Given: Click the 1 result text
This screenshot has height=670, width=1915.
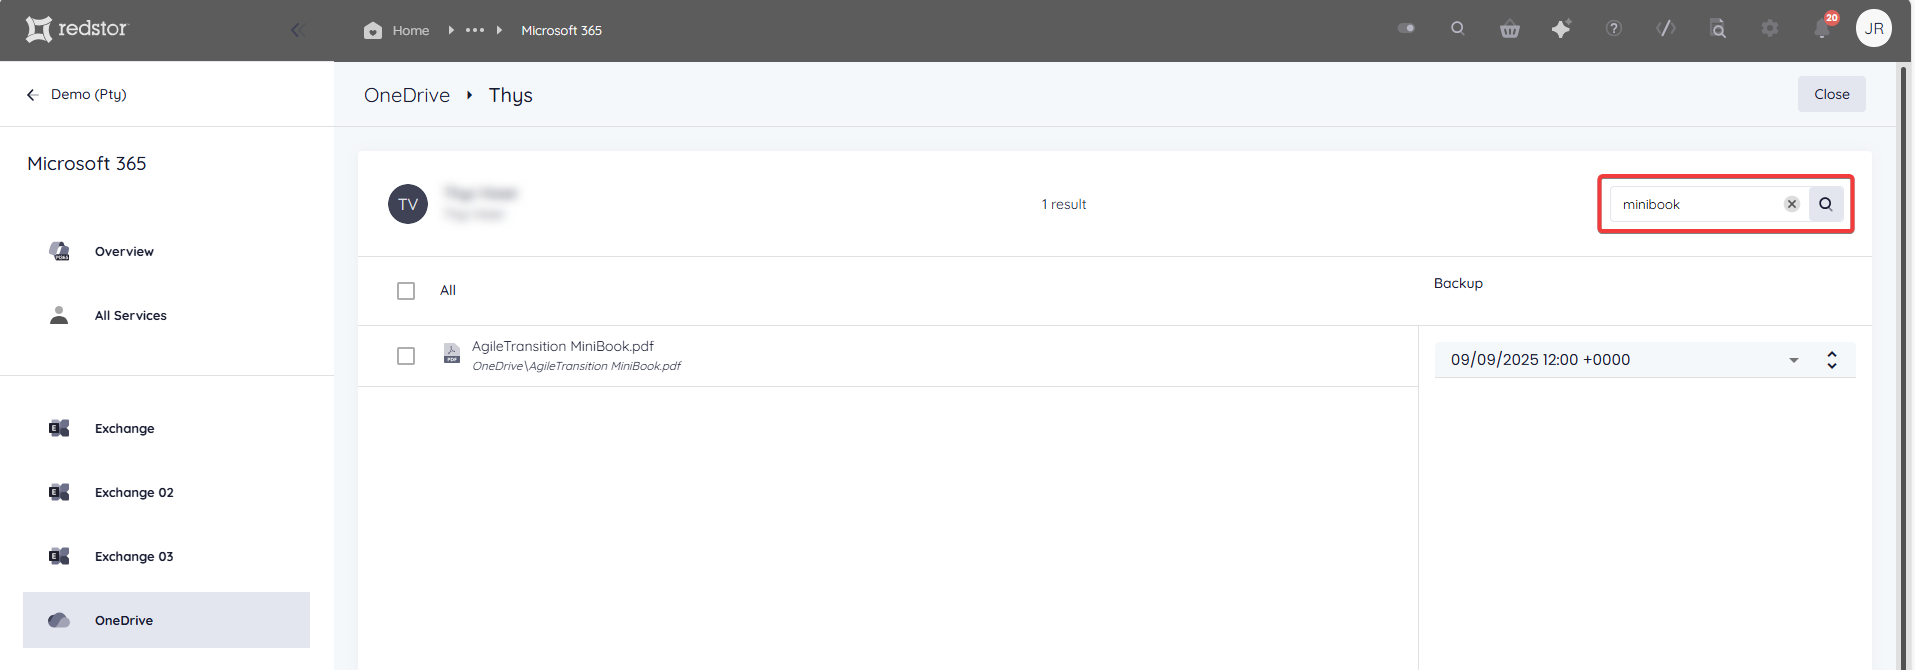Looking at the screenshot, I should point(1064,204).
